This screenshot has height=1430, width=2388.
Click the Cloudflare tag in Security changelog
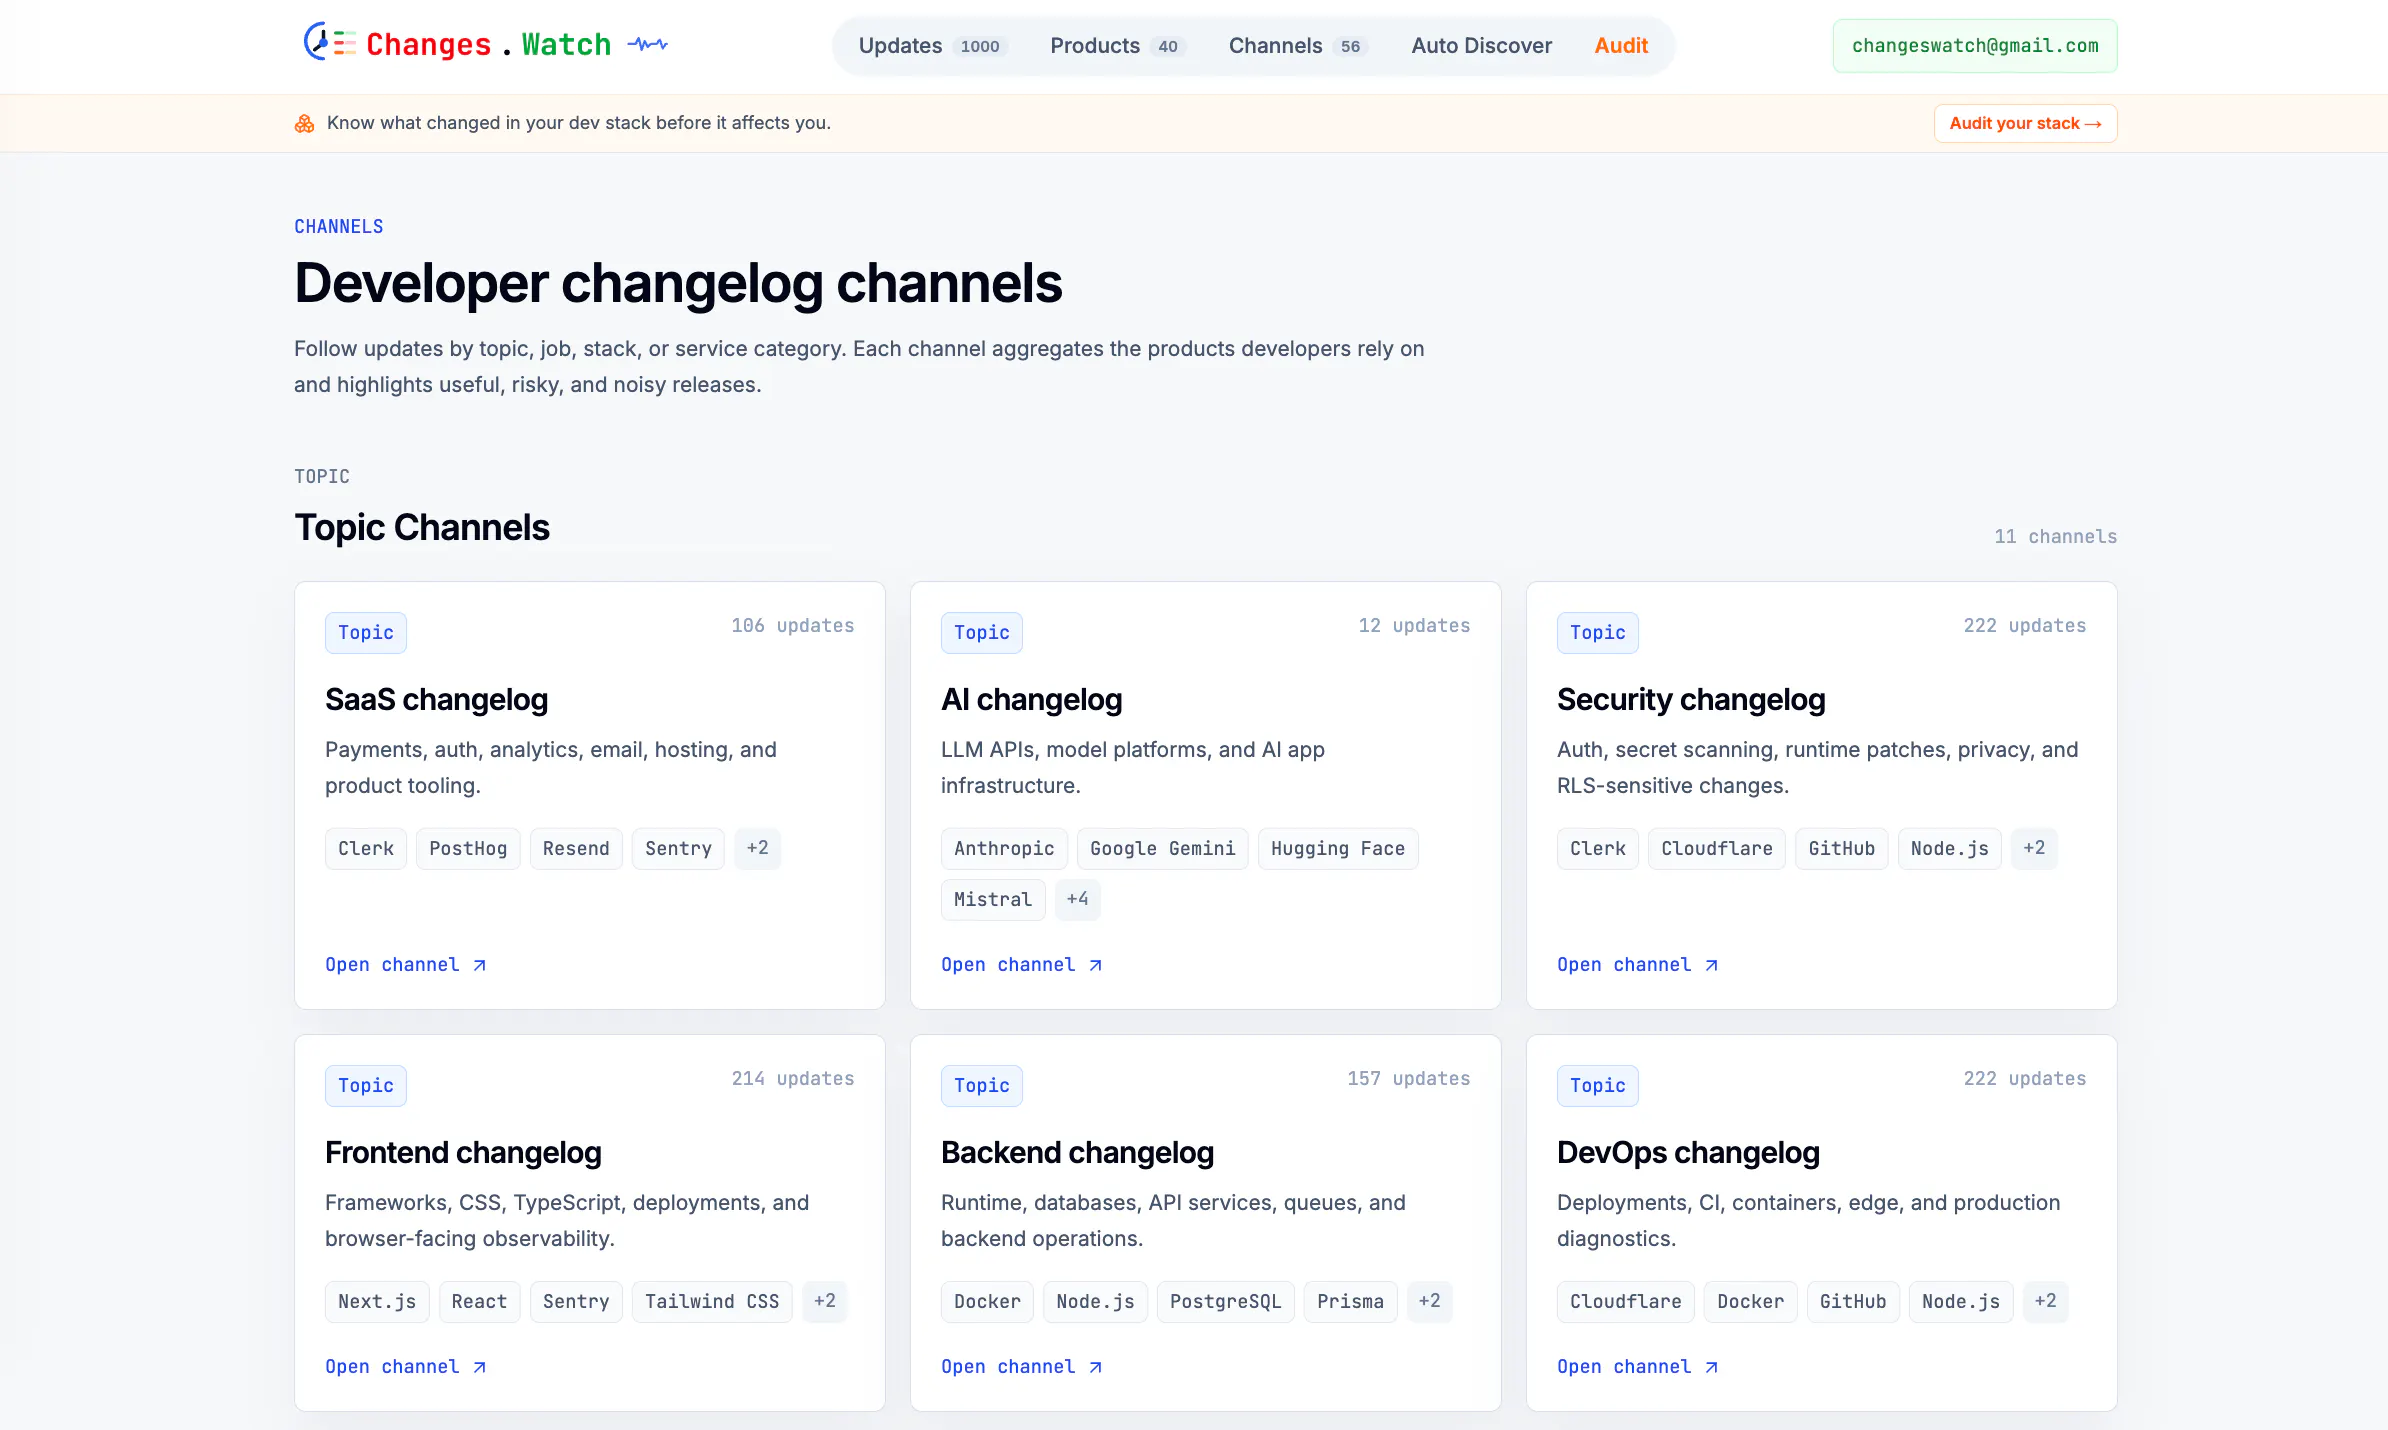[1717, 849]
